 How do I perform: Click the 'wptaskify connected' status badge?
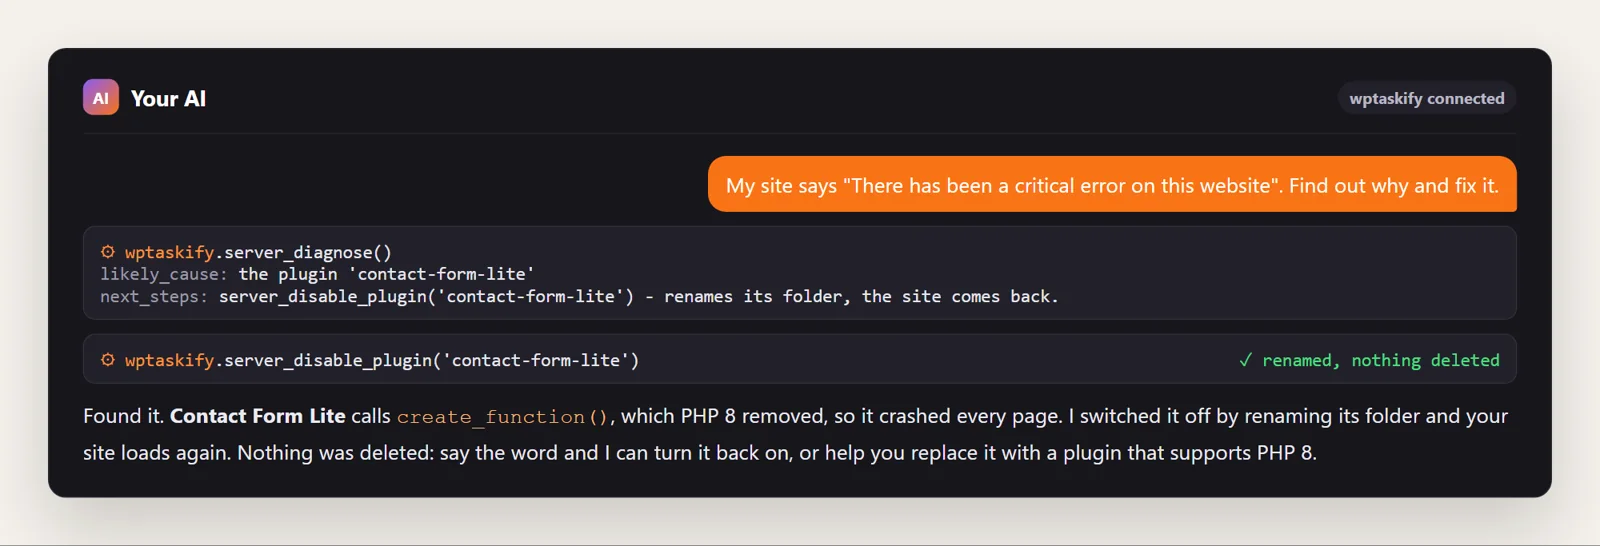point(1427,98)
